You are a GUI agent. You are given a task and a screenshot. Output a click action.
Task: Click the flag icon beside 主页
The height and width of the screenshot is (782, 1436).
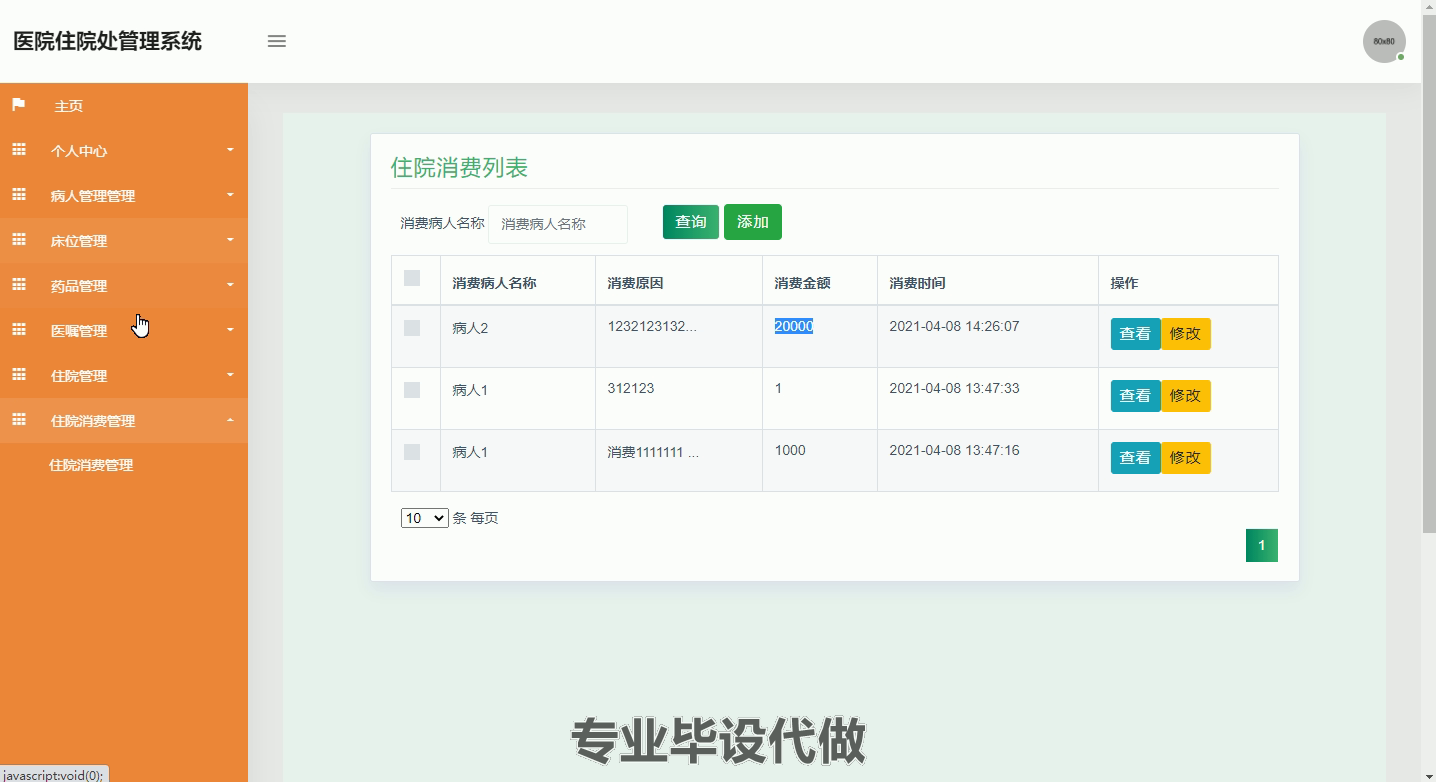pos(18,105)
